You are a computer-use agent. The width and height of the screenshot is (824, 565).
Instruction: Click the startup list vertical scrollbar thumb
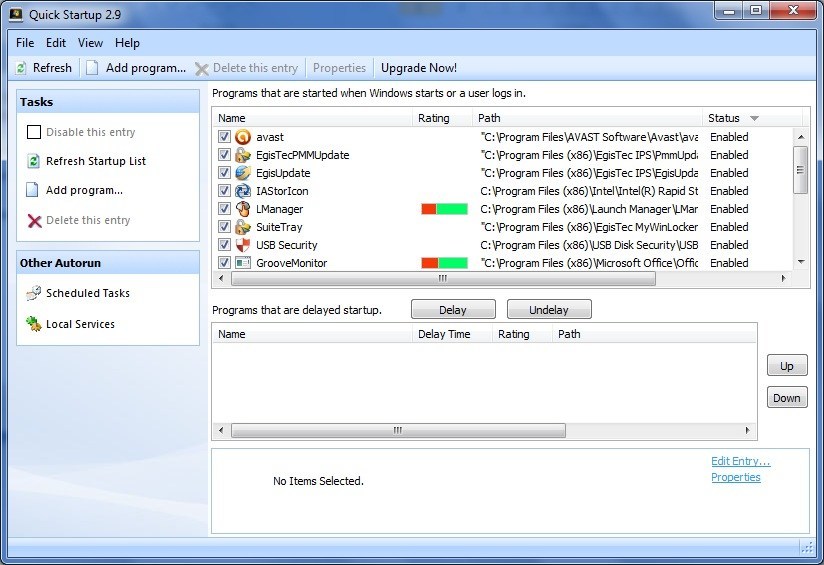click(800, 170)
